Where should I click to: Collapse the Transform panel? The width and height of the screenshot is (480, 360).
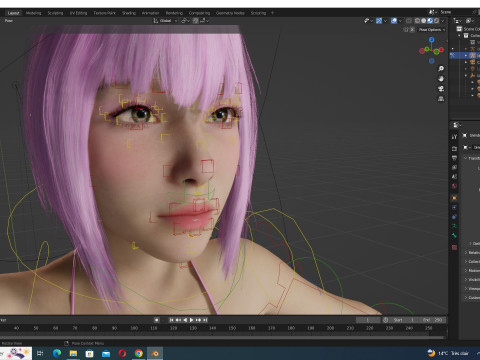click(x=472, y=158)
